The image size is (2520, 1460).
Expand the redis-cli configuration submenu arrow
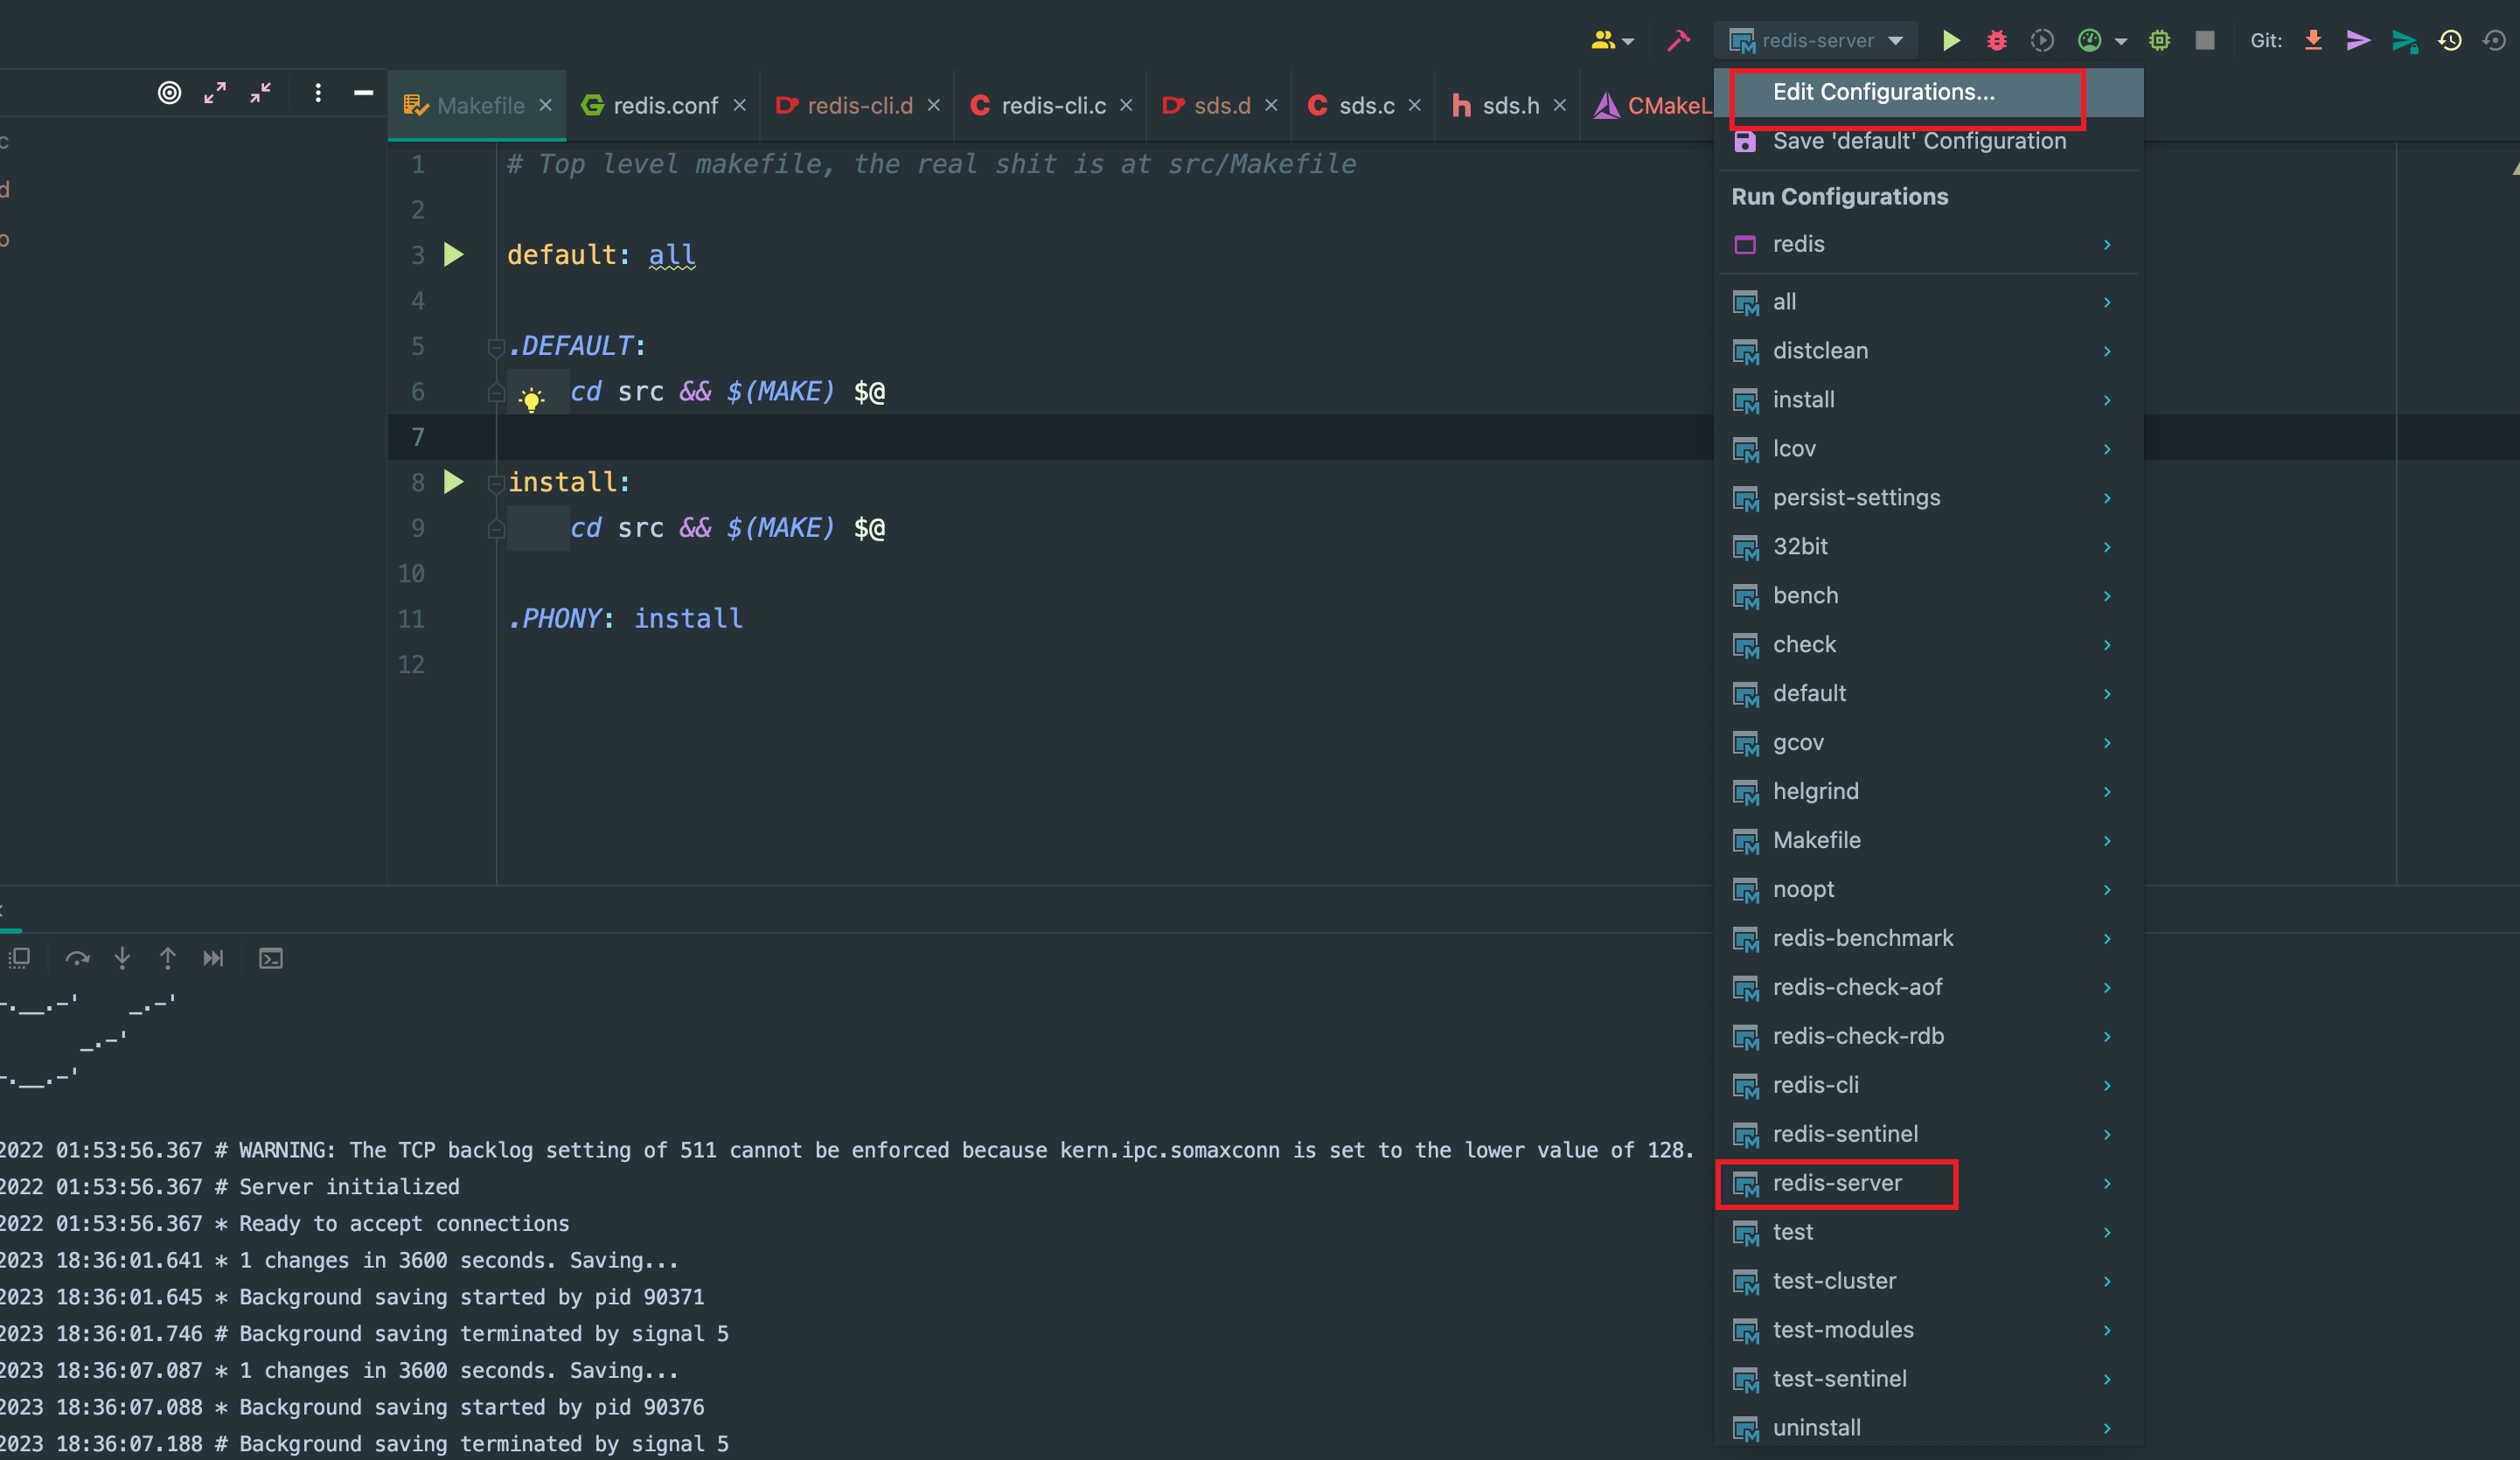pyautogui.click(x=2107, y=1085)
